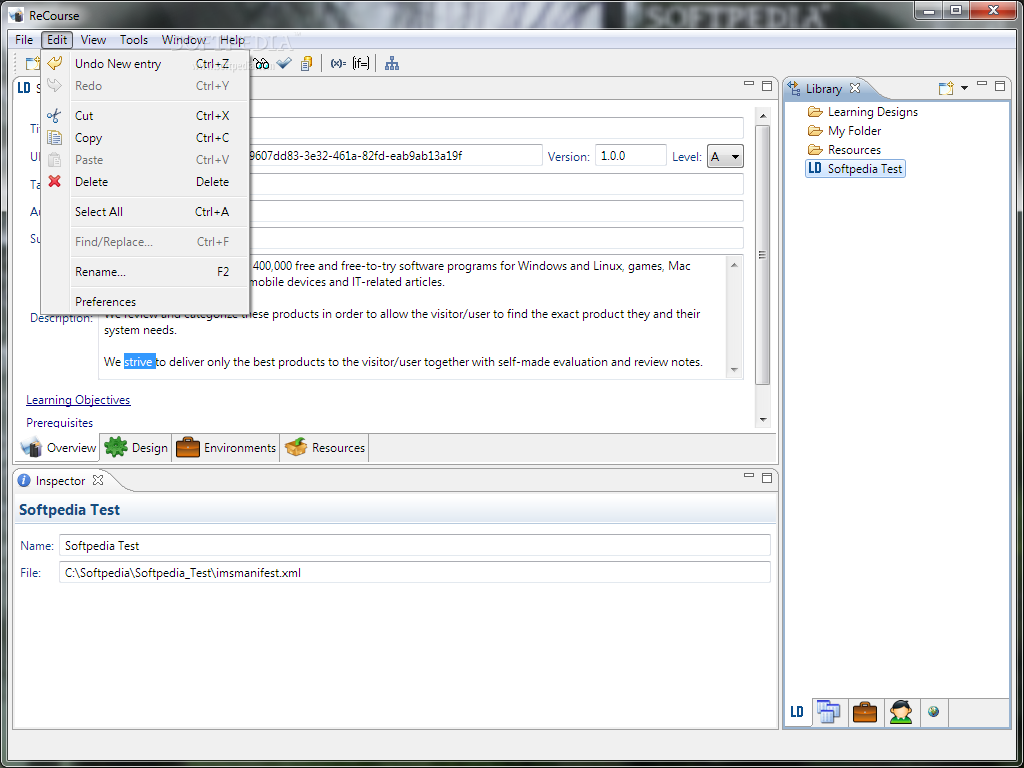Open the Help menu
1024x768 pixels.
click(x=232, y=40)
